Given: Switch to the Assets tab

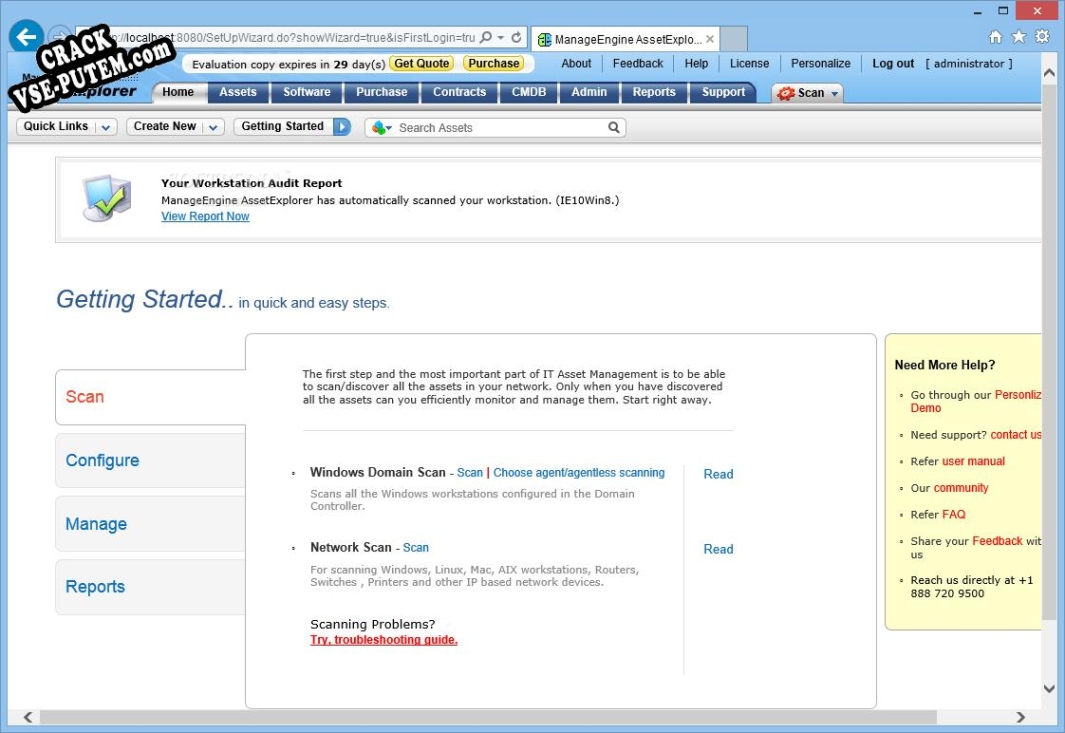Looking at the screenshot, I should [238, 92].
